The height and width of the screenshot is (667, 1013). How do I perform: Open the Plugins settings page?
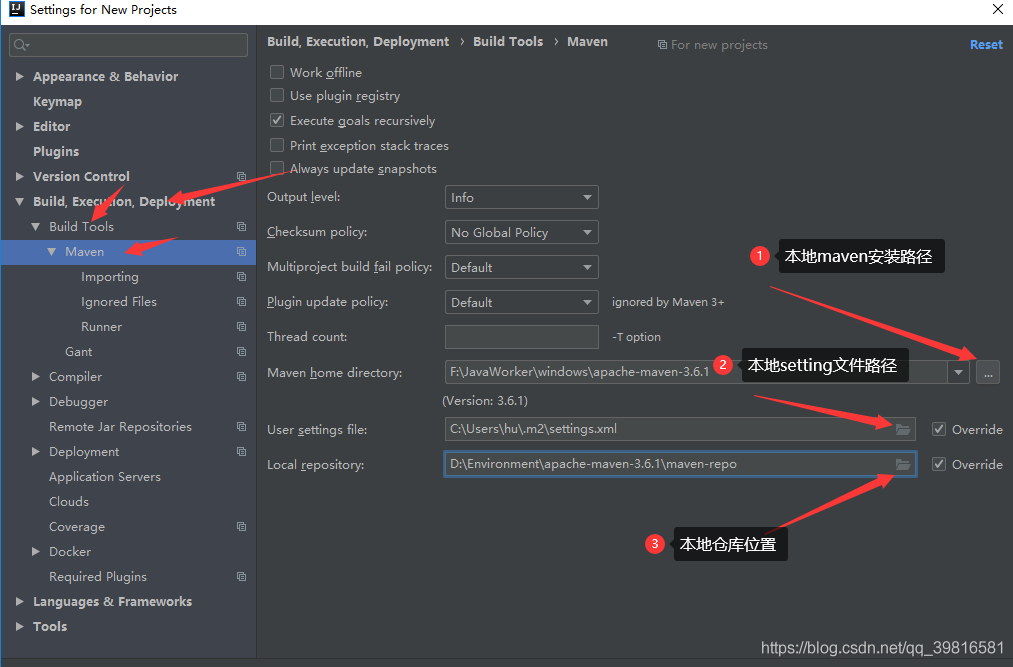coord(56,151)
